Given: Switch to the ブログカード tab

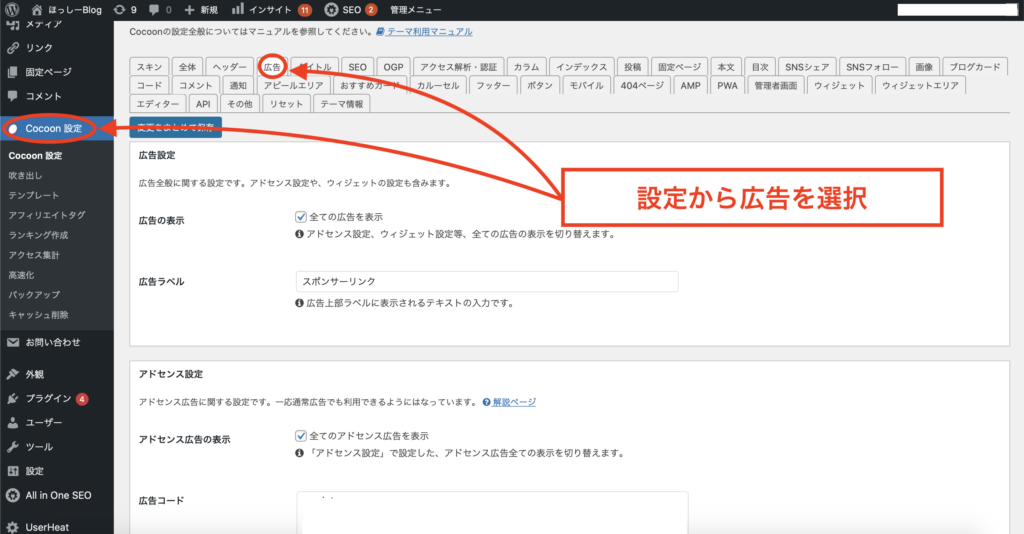Looking at the screenshot, I should 975,67.
